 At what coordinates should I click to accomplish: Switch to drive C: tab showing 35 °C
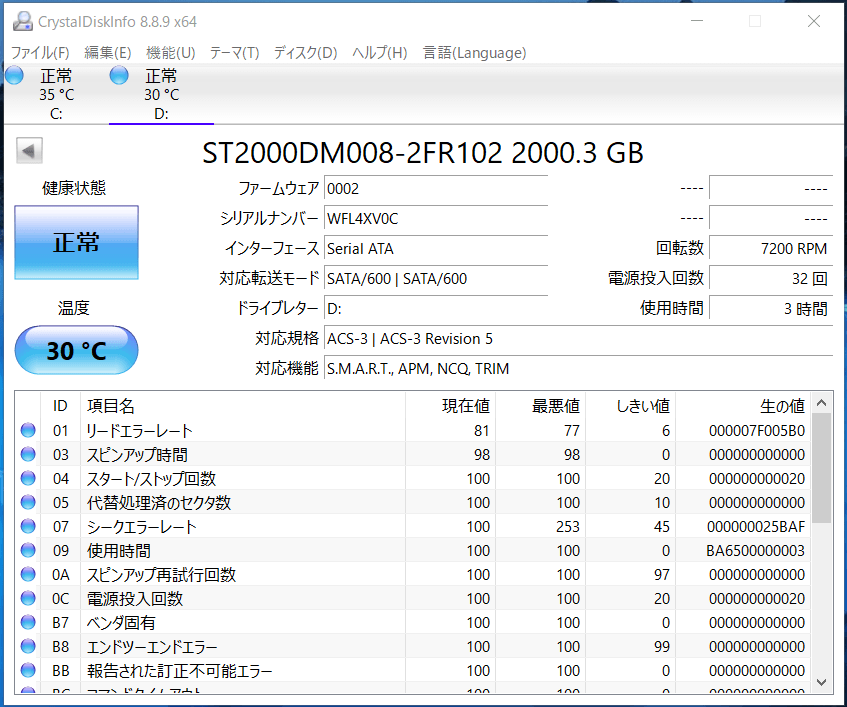click(x=56, y=95)
